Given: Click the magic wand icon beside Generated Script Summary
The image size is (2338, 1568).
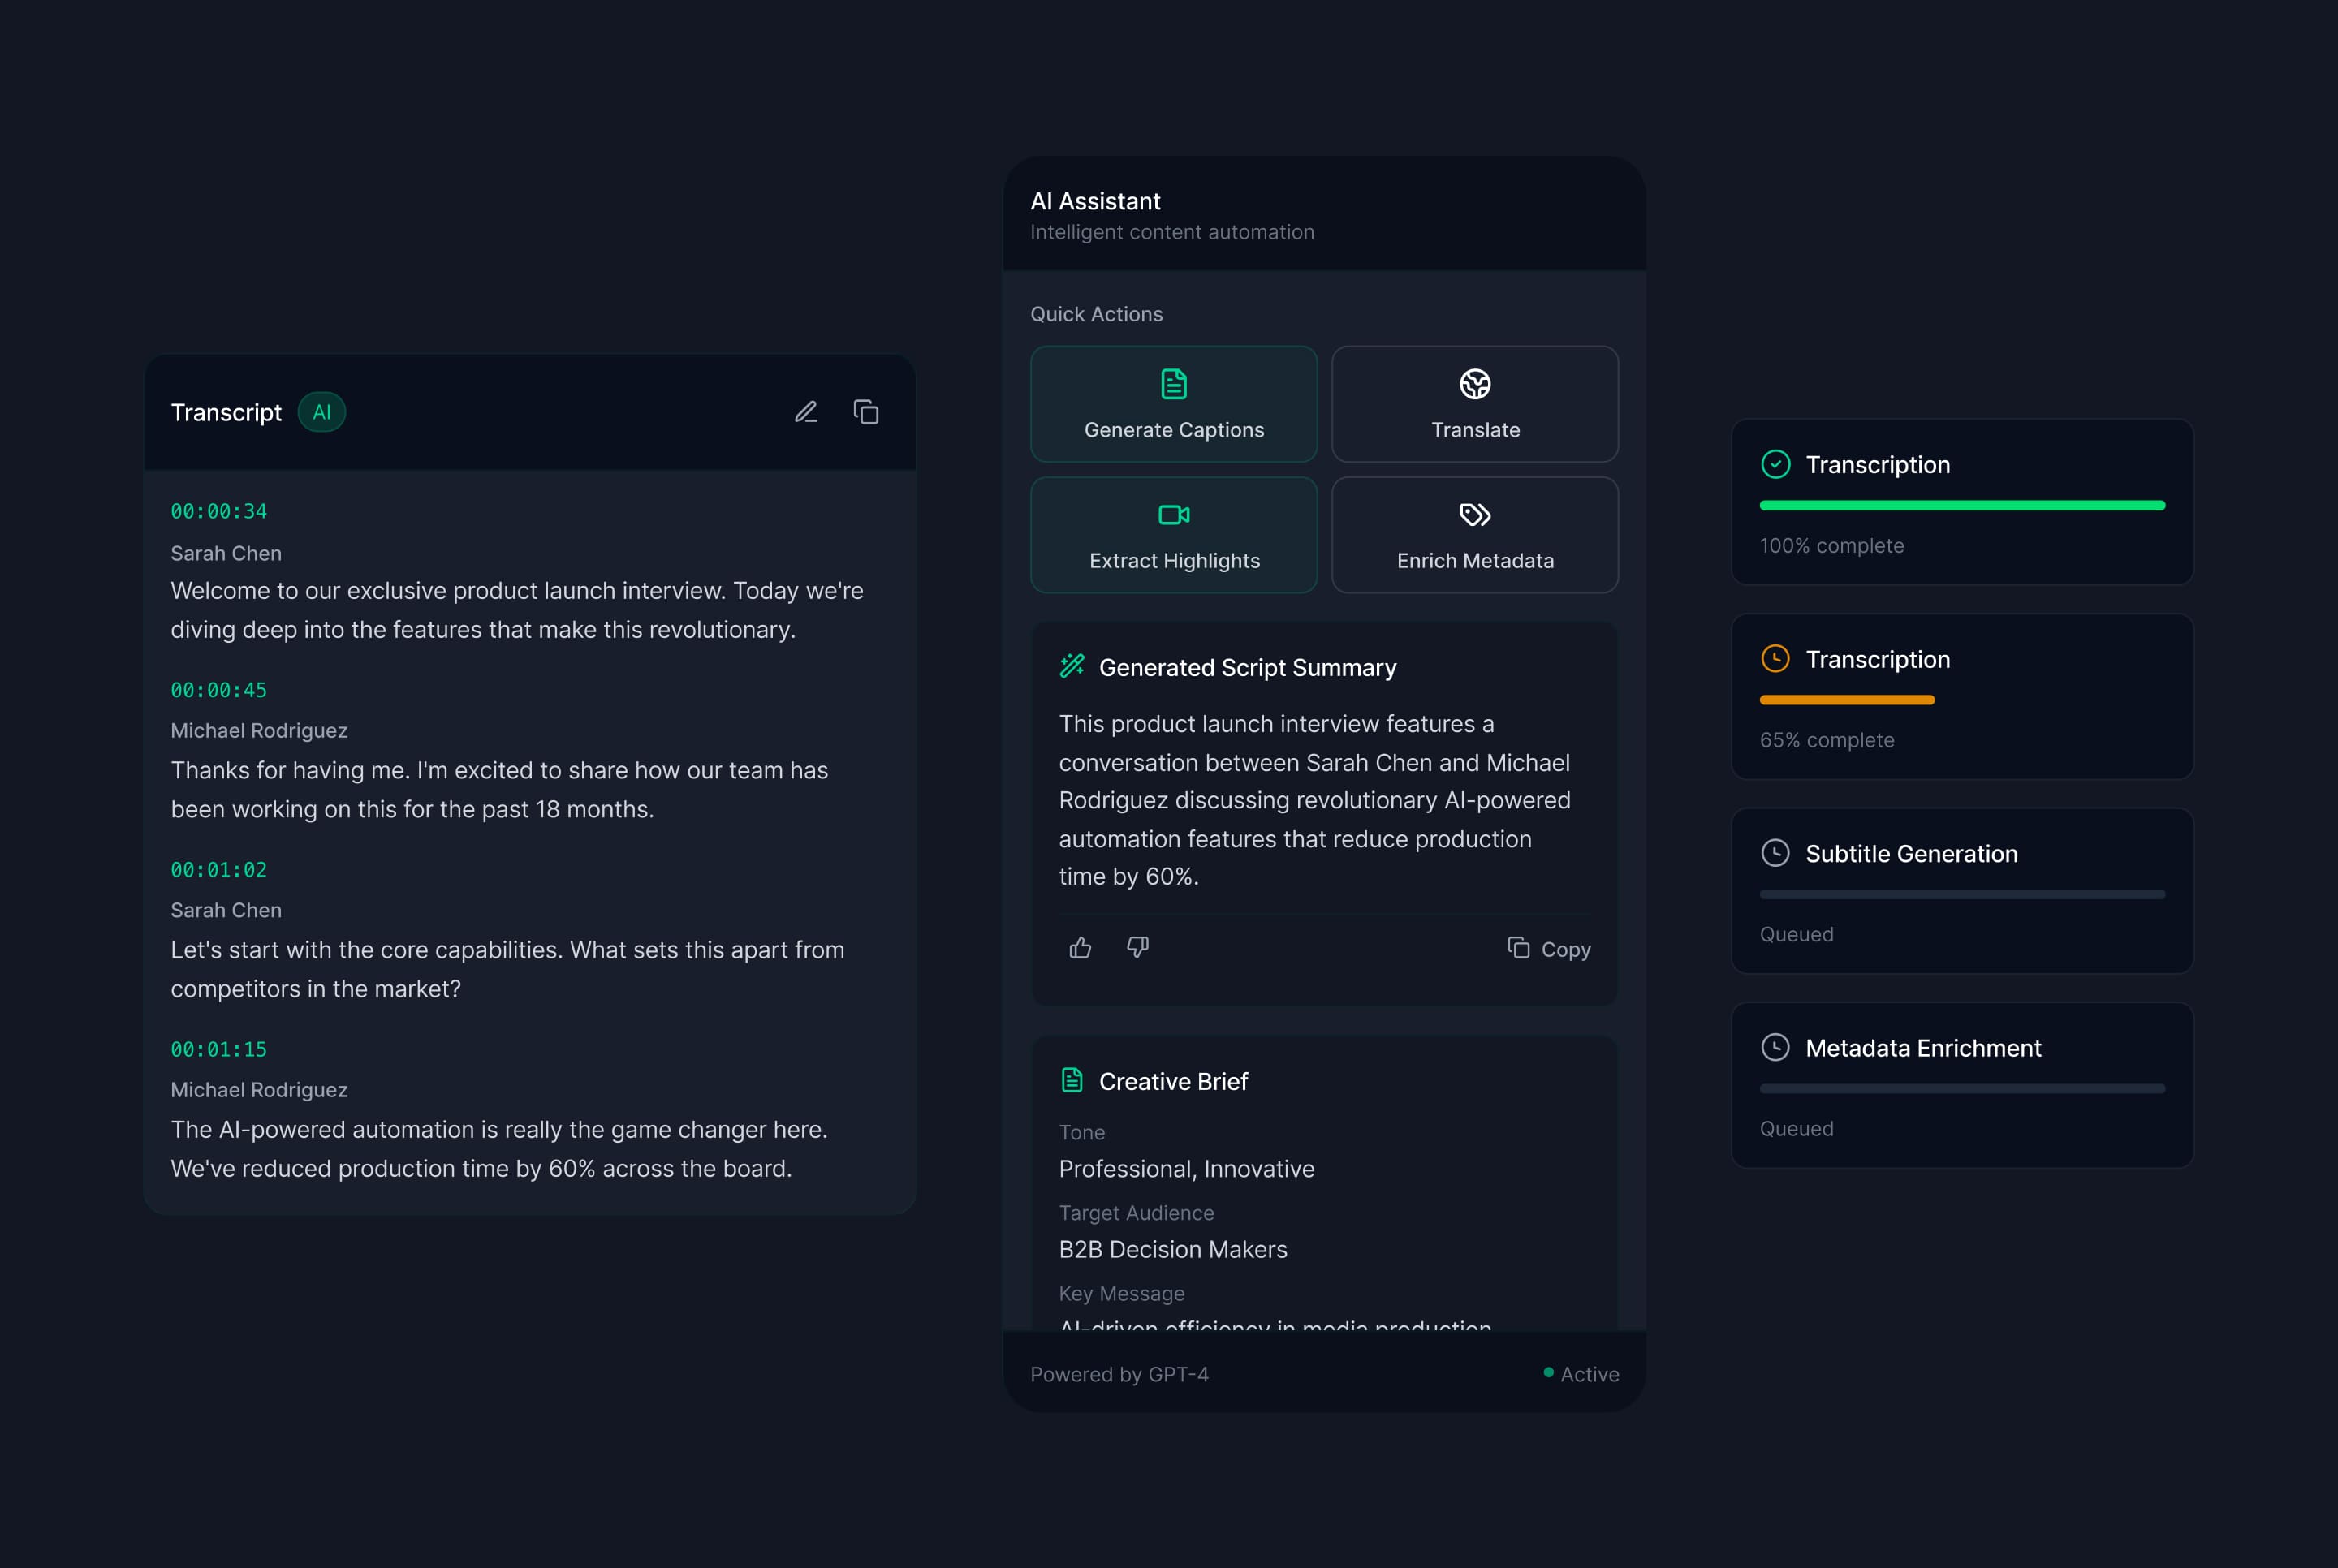Looking at the screenshot, I should click(1072, 666).
